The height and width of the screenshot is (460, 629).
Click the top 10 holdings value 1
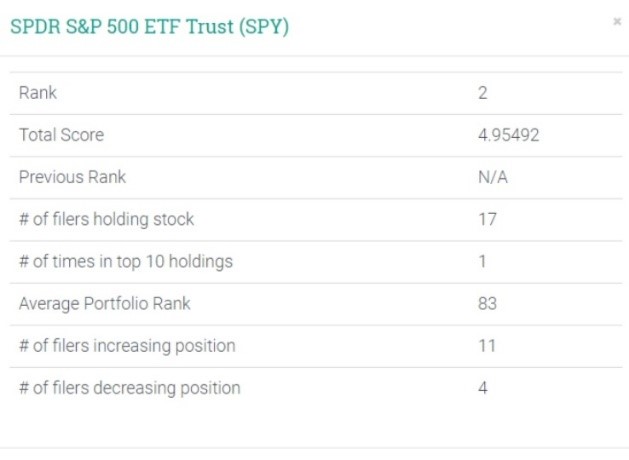coord(482,261)
